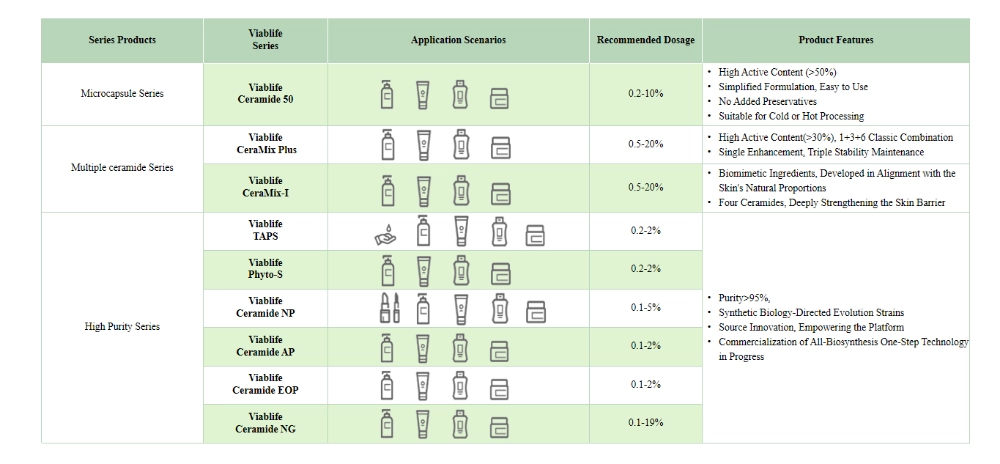Screen dimensions: 1000x464
Task: Select the flip-cap bottle icon for Ceramide AP
Action: coord(460,346)
